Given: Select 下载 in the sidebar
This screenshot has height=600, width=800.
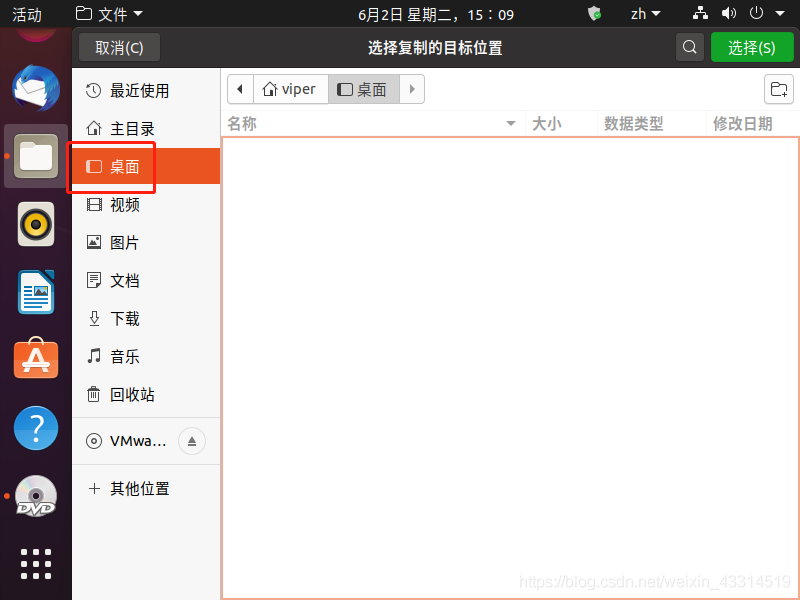Looking at the screenshot, I should click(x=124, y=318).
